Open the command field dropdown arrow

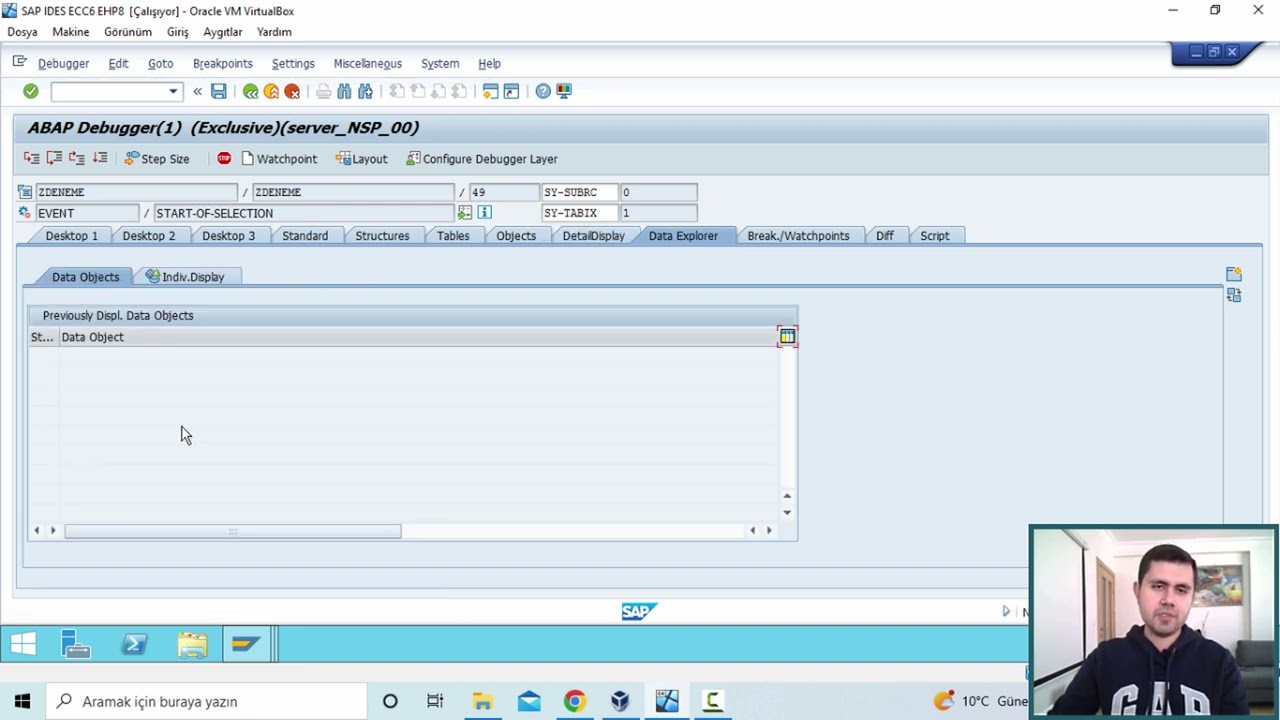tap(173, 92)
